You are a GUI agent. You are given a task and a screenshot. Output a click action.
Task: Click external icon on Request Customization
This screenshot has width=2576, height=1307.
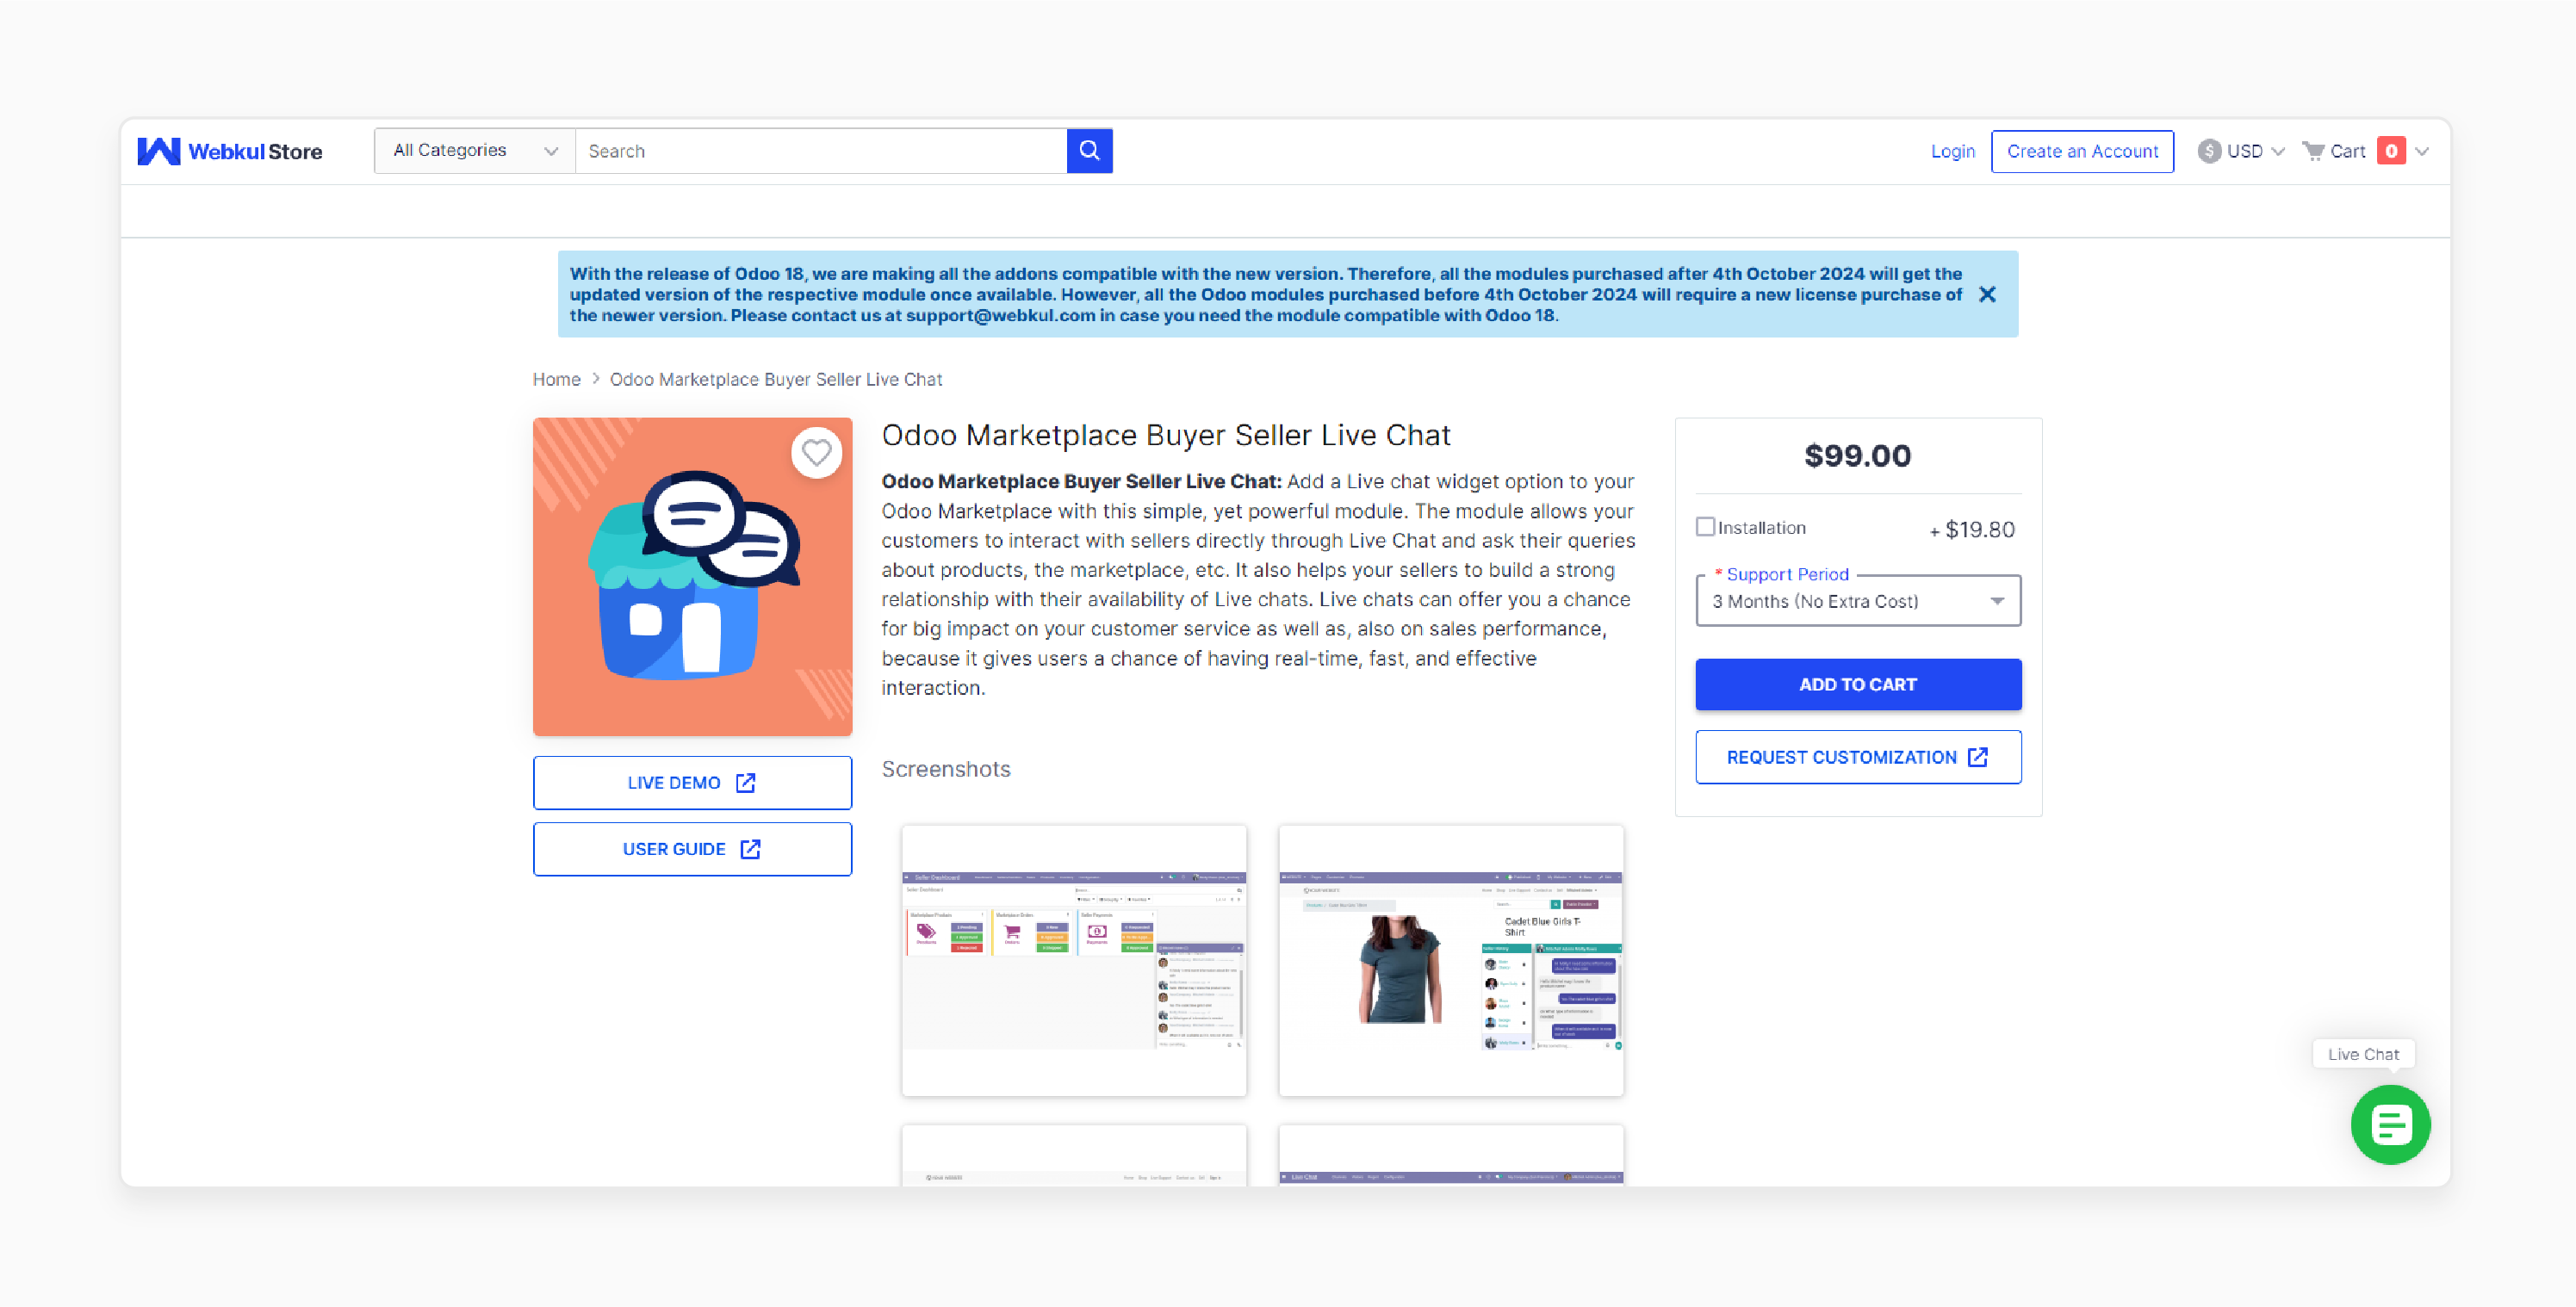coord(1977,757)
